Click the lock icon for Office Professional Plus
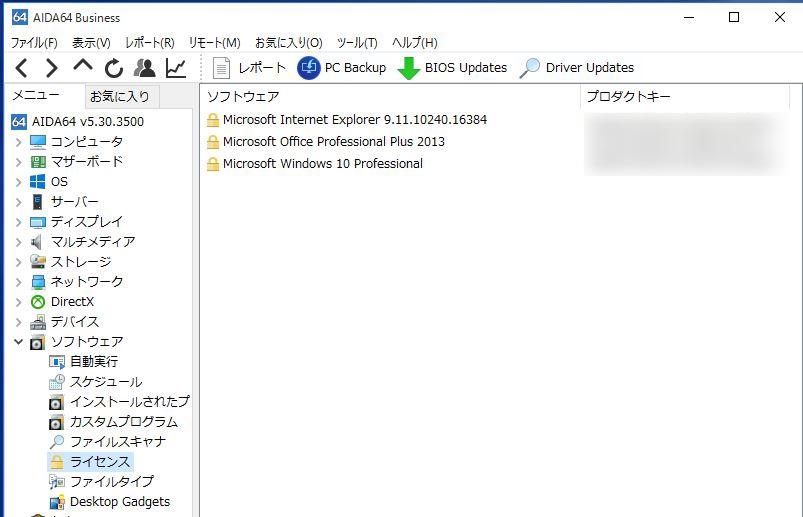 point(213,142)
